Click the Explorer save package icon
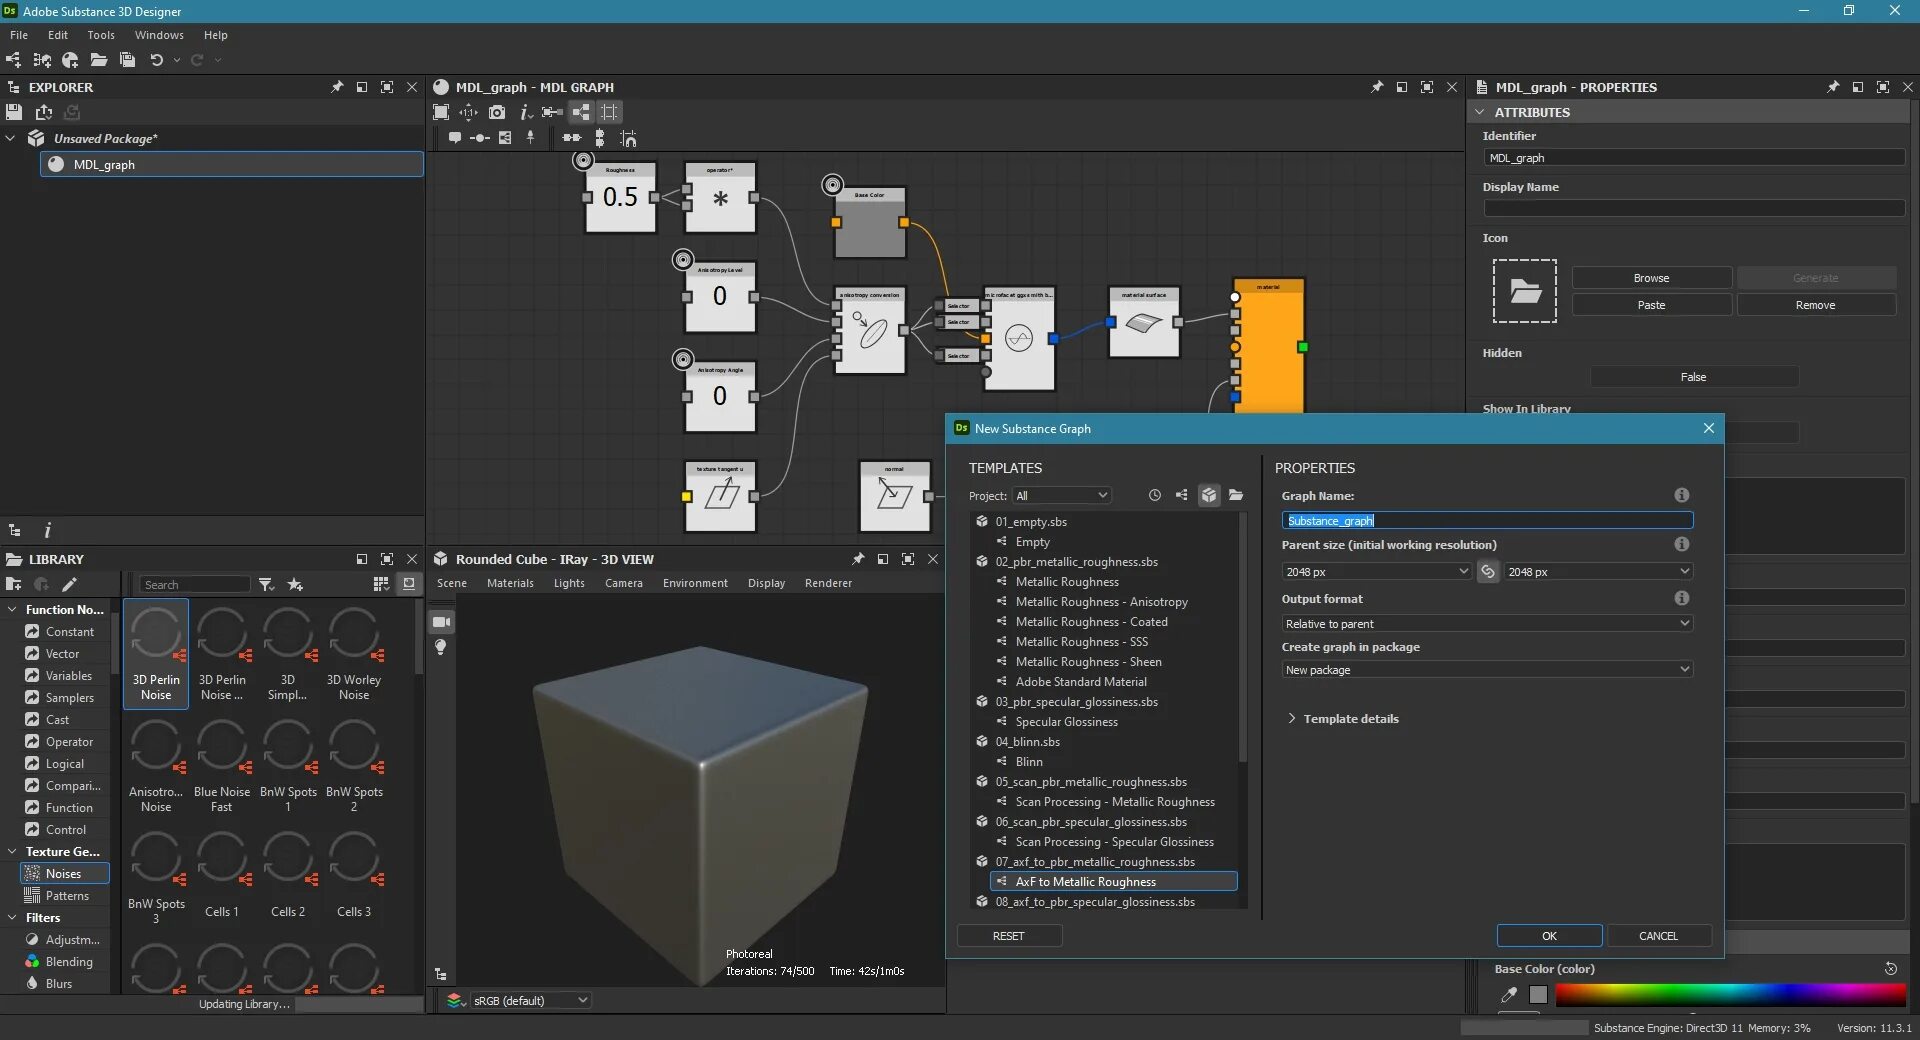Screen dimensions: 1920x1040 [14, 112]
